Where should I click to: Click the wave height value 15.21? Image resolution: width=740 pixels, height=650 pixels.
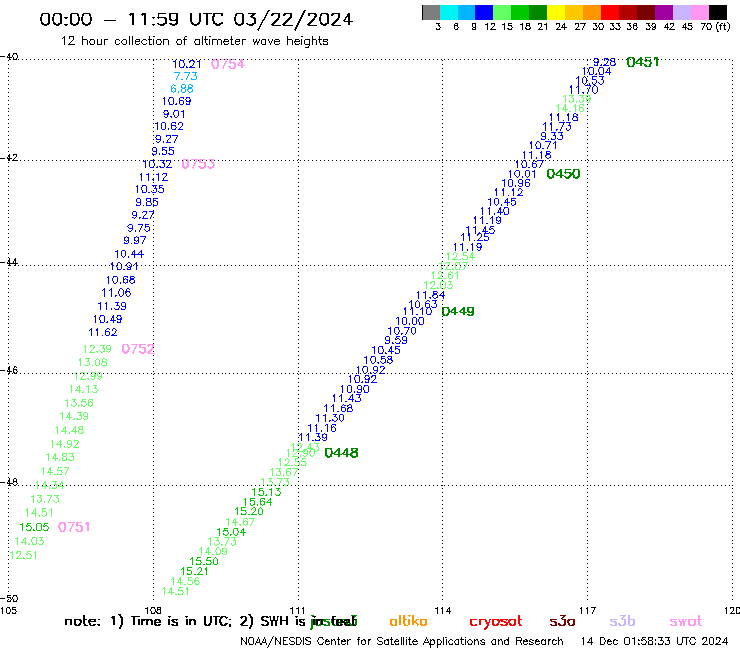(194, 571)
